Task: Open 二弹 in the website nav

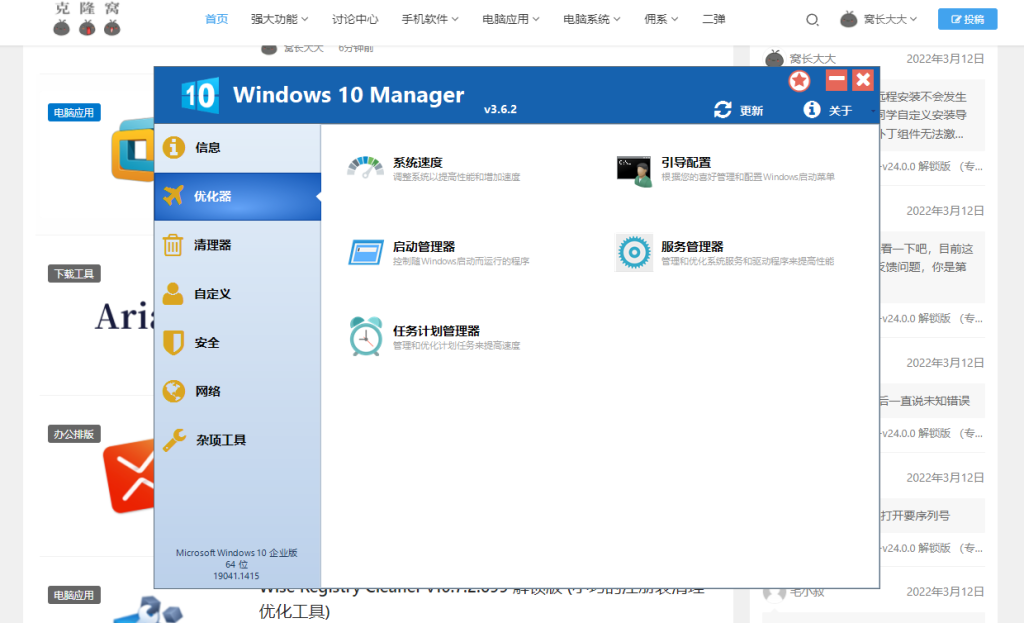Action: tap(713, 19)
